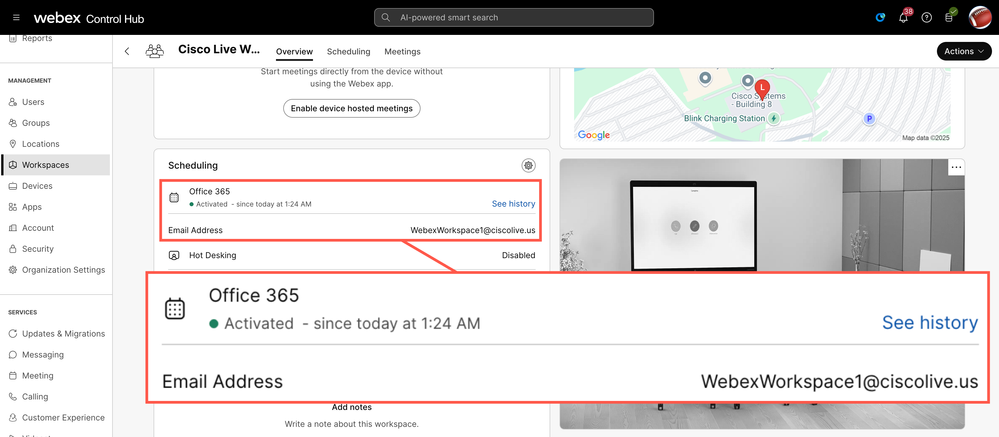The width and height of the screenshot is (999, 437).
Task: Switch to the Overview tab
Action: click(294, 52)
